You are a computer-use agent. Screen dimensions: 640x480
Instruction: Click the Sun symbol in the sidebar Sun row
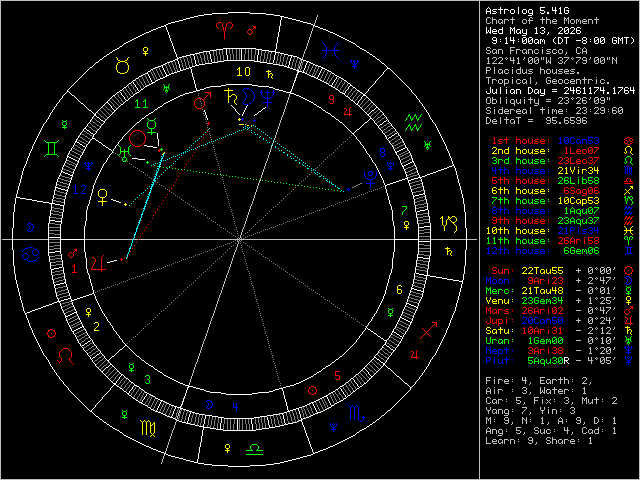628,271
